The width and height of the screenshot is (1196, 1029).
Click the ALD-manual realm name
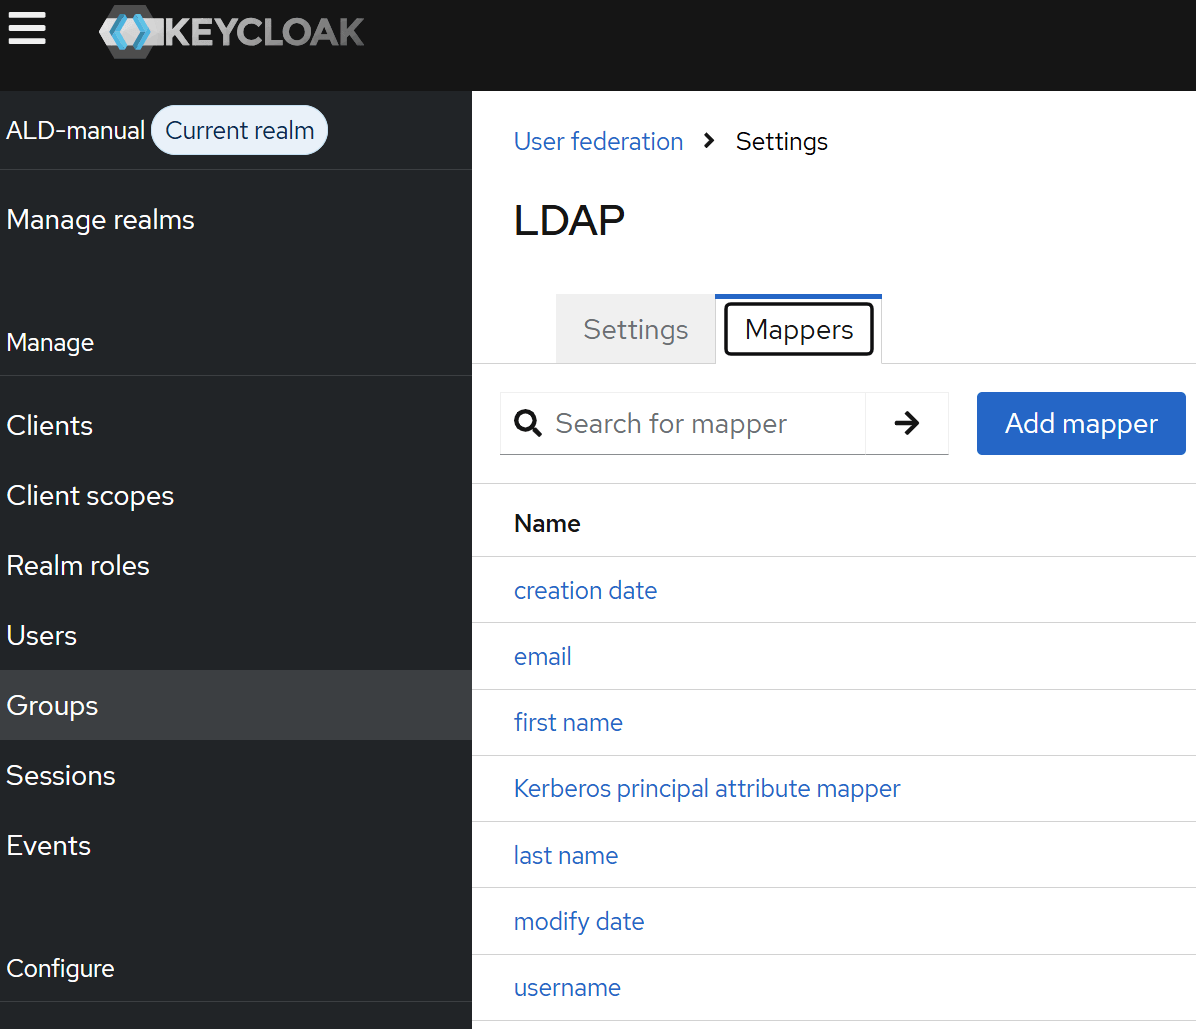point(76,130)
